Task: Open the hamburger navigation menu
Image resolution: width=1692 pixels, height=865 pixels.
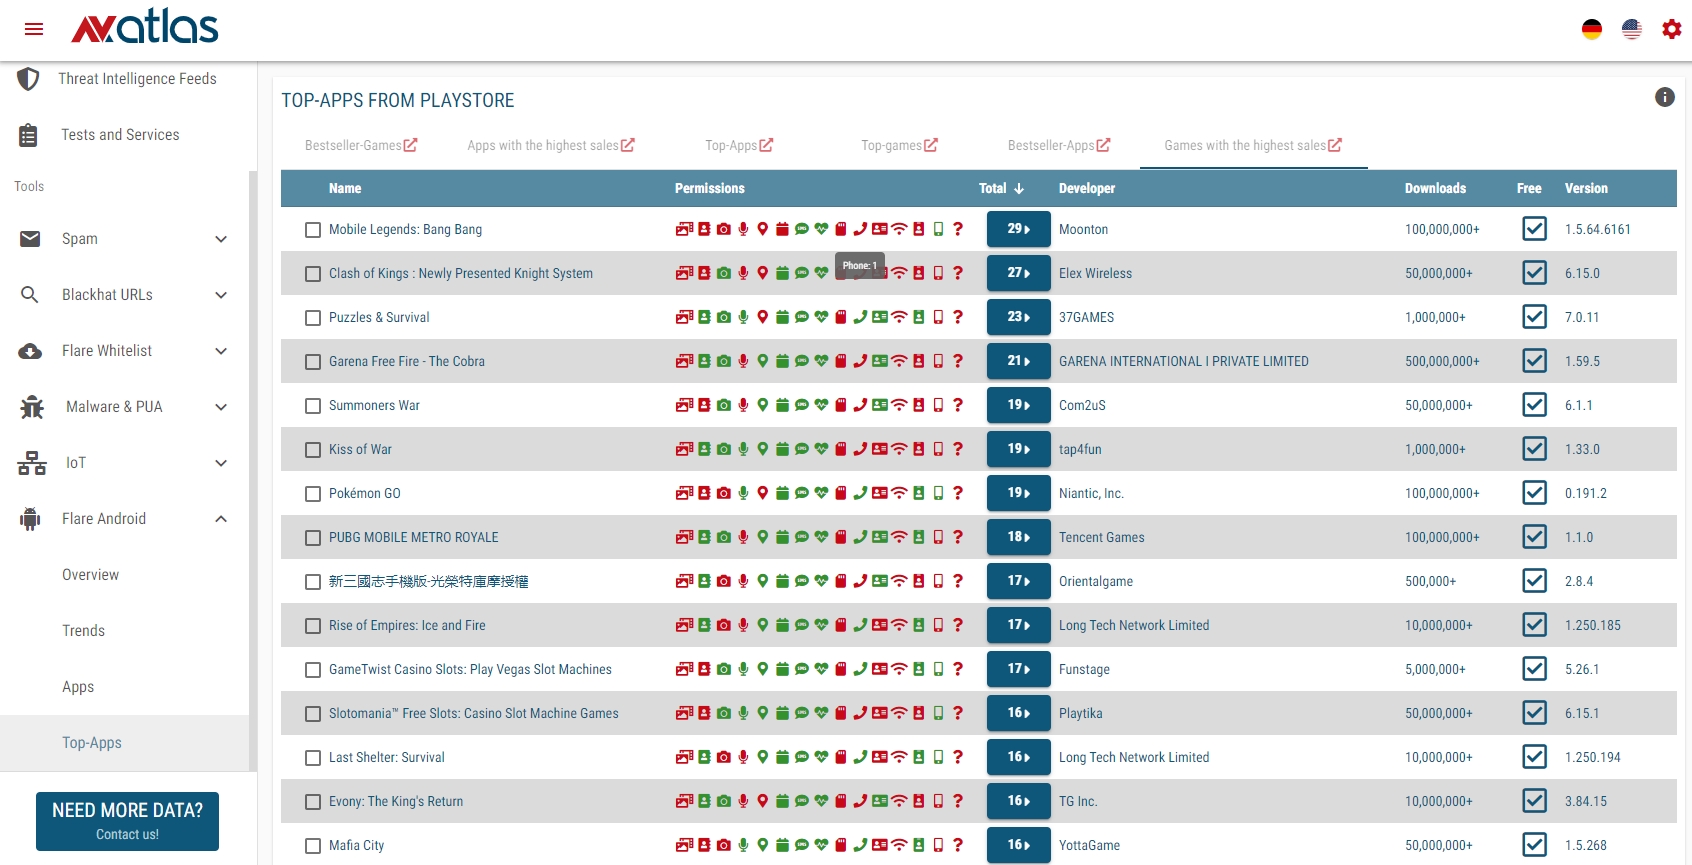Action: 34,29
